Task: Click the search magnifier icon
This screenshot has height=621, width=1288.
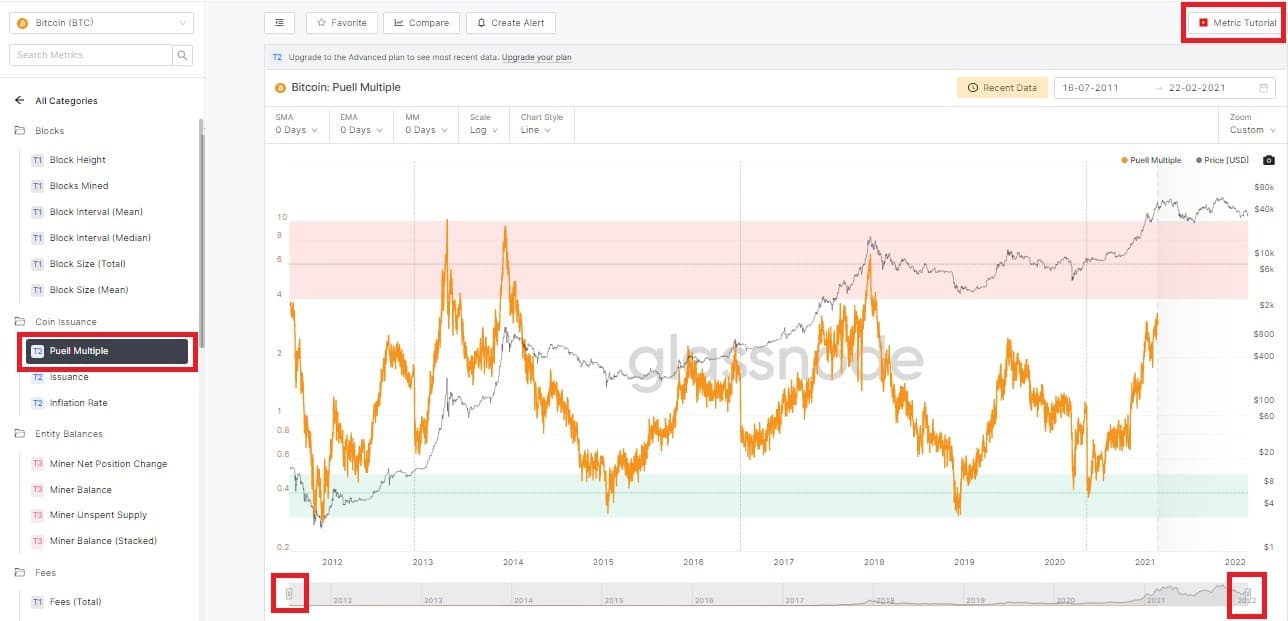Action: coord(182,55)
